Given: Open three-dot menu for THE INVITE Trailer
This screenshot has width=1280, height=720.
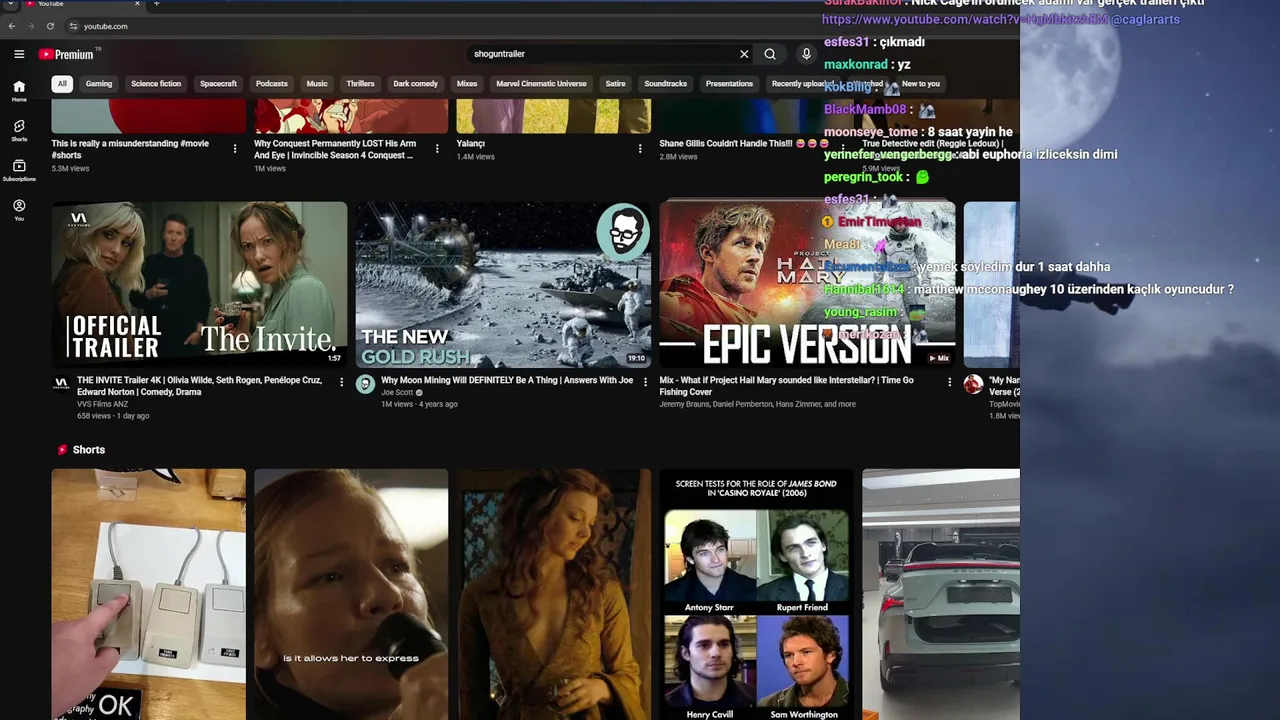Looking at the screenshot, I should click(341, 382).
